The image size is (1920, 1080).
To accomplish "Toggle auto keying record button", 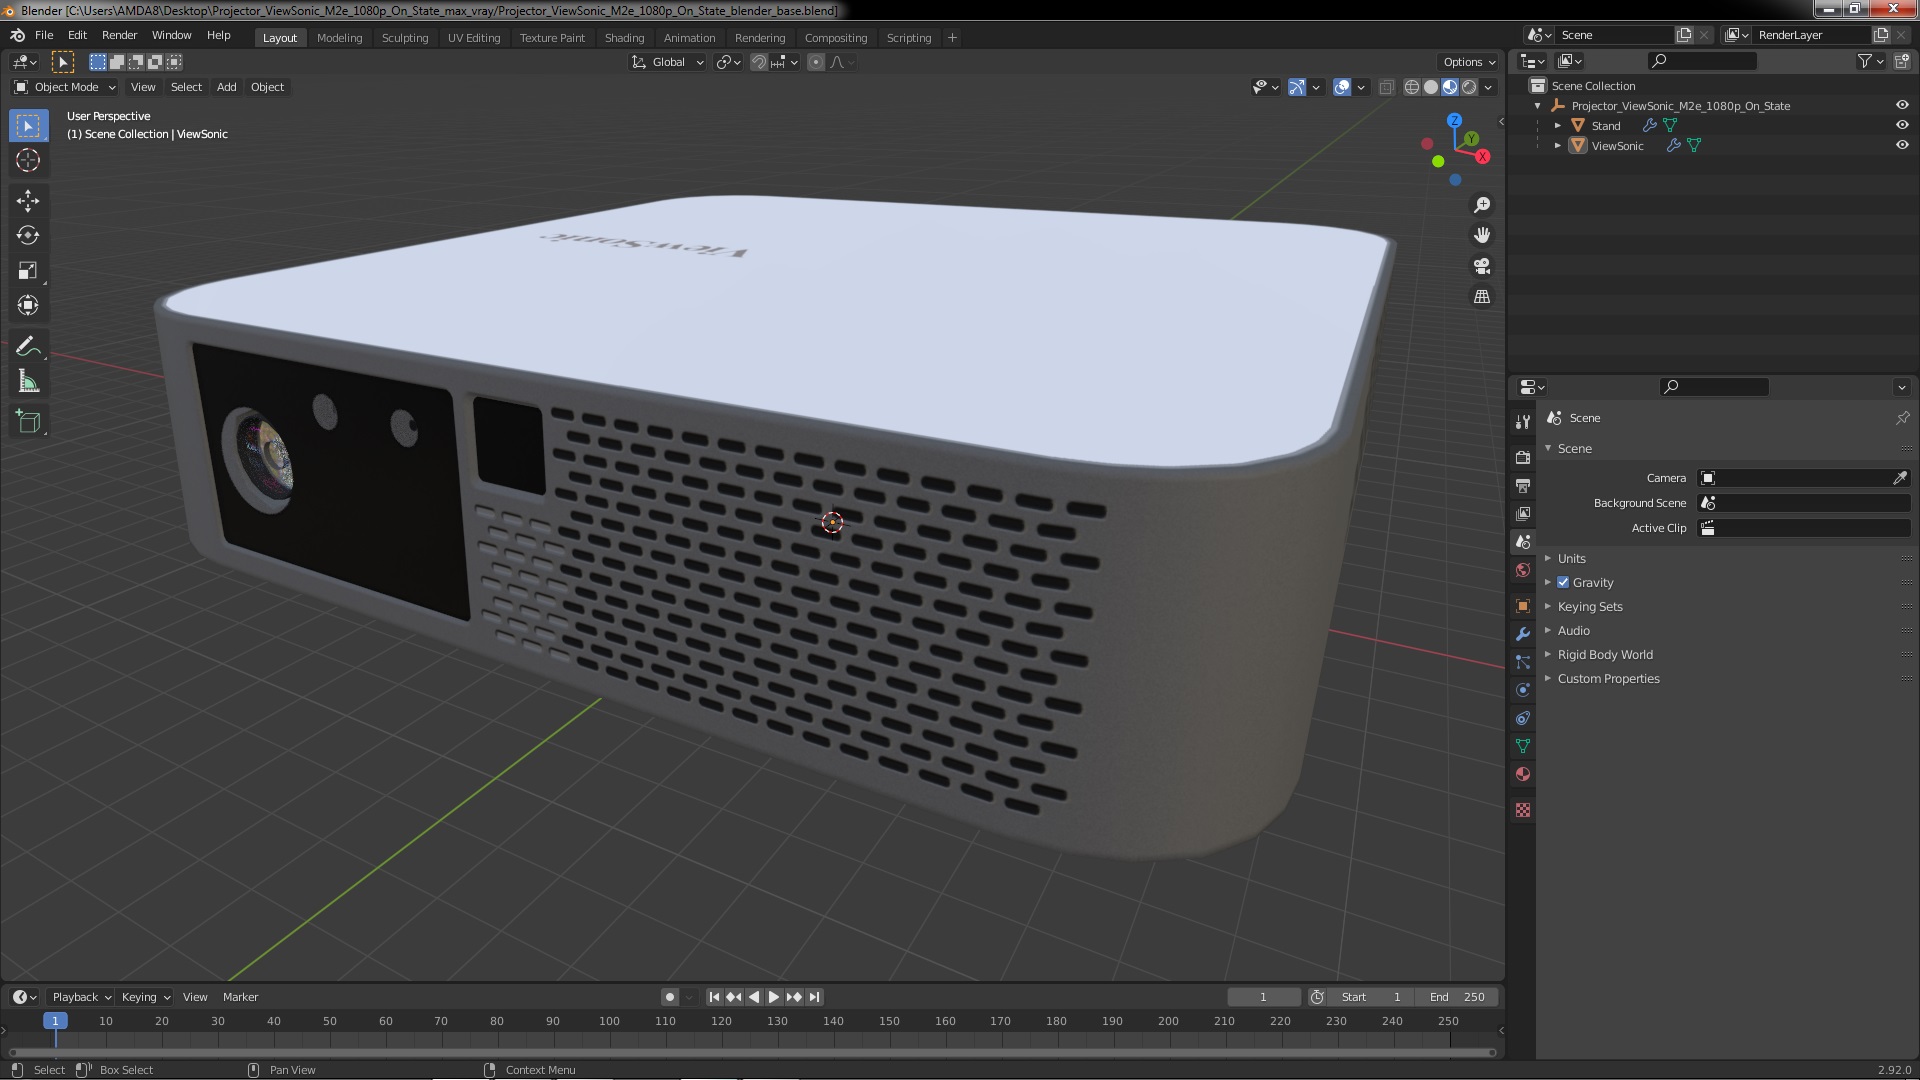I will click(x=670, y=997).
